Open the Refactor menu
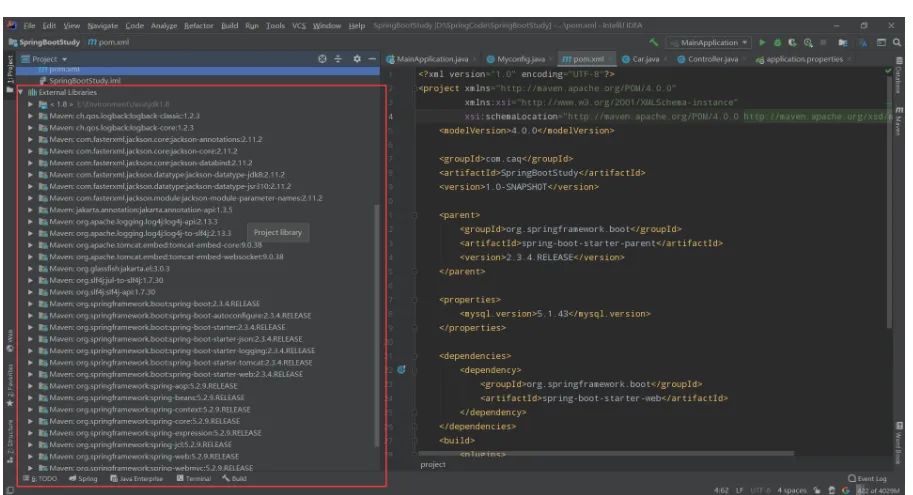The height and width of the screenshot is (495, 913). (x=199, y=26)
